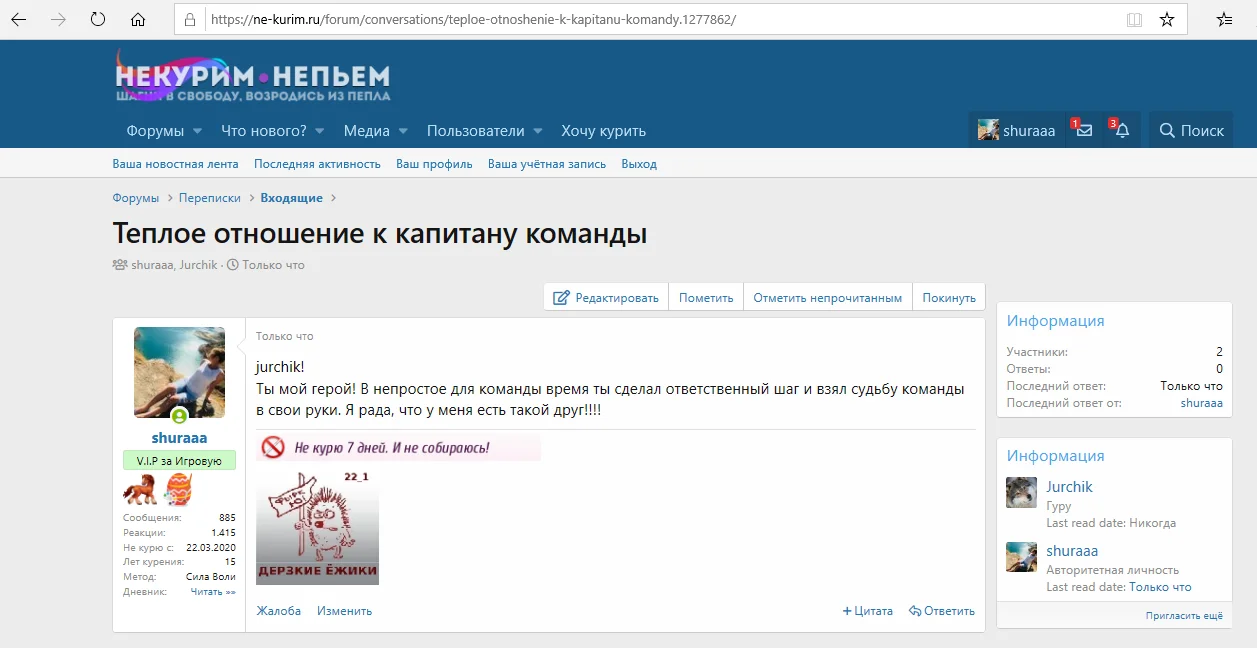Click Форумы breadcrumb
Screen dimensions: 1257x648
click(x=136, y=198)
